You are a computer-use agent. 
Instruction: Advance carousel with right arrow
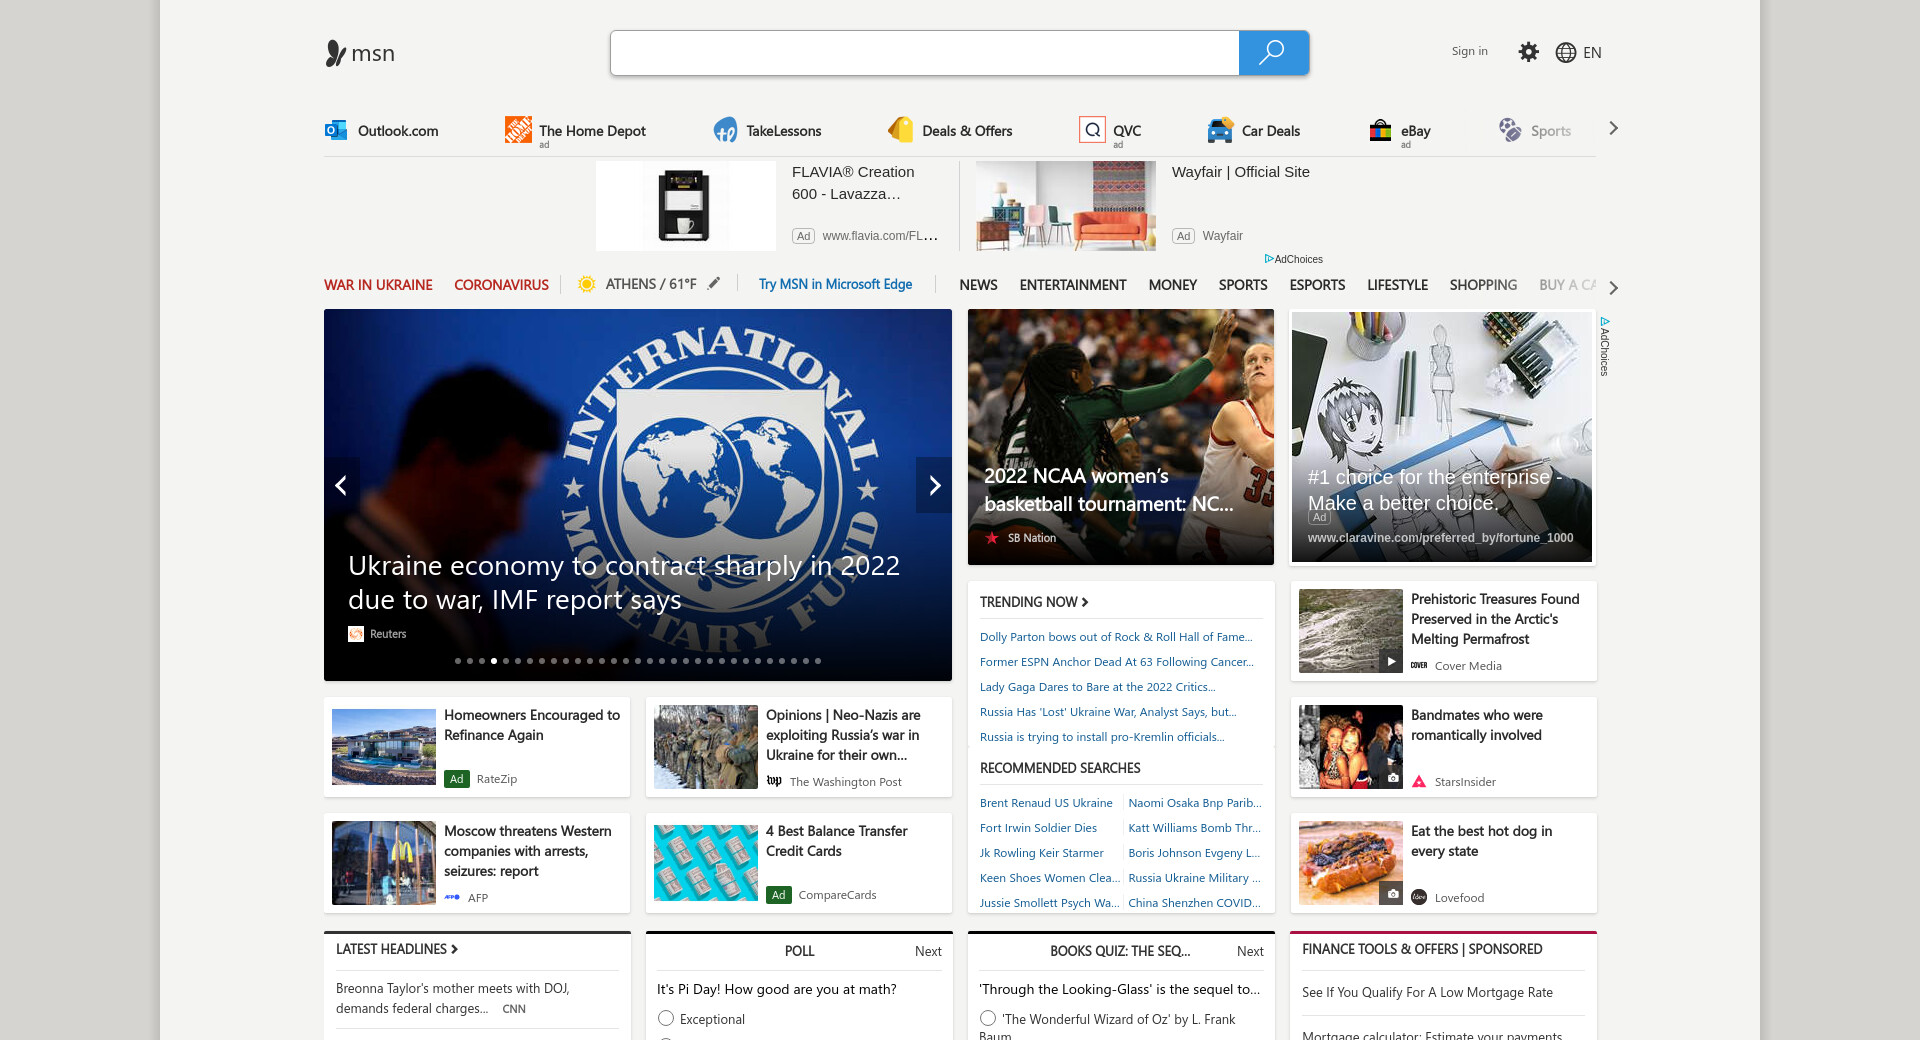point(934,485)
